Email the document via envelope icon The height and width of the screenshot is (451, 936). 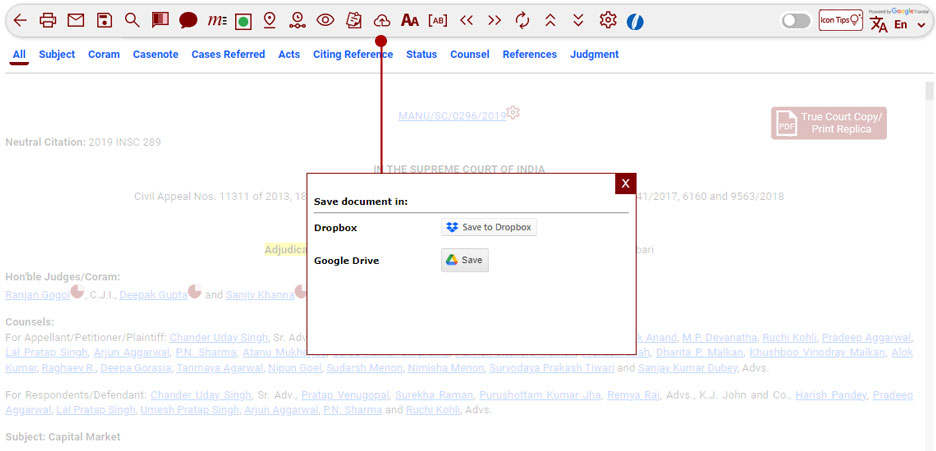(76, 20)
